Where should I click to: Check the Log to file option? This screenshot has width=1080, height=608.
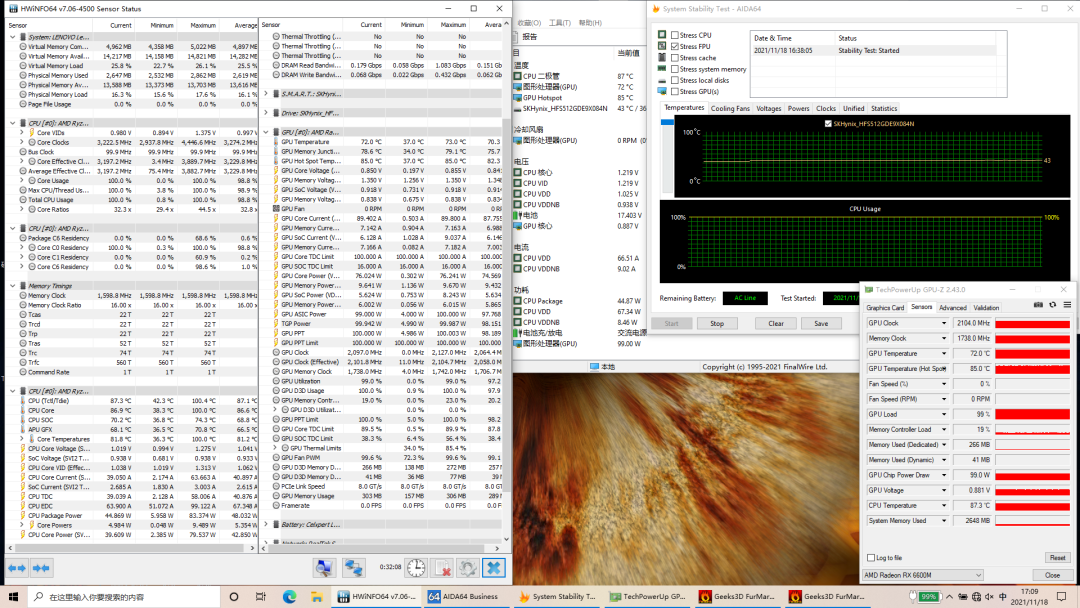pos(869,557)
